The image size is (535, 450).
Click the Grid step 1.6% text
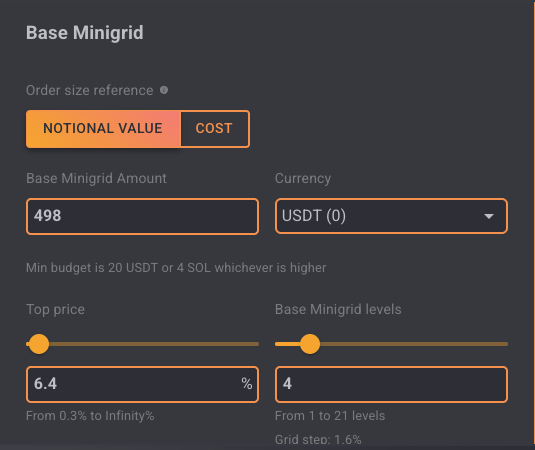pos(318,439)
